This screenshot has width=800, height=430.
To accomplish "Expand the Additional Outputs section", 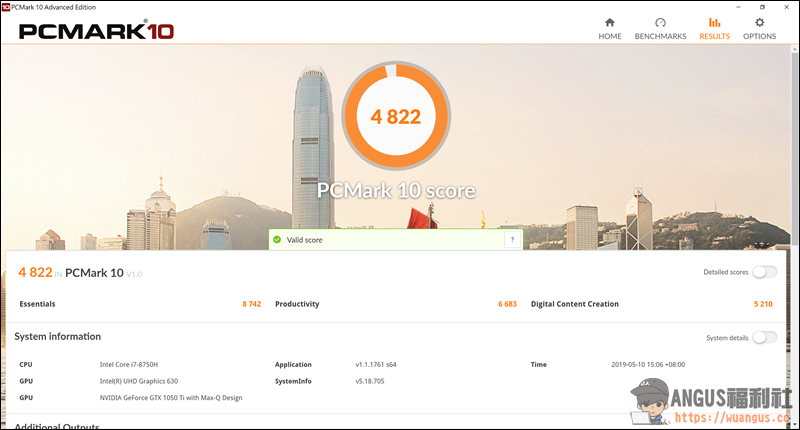I will 57,426.
